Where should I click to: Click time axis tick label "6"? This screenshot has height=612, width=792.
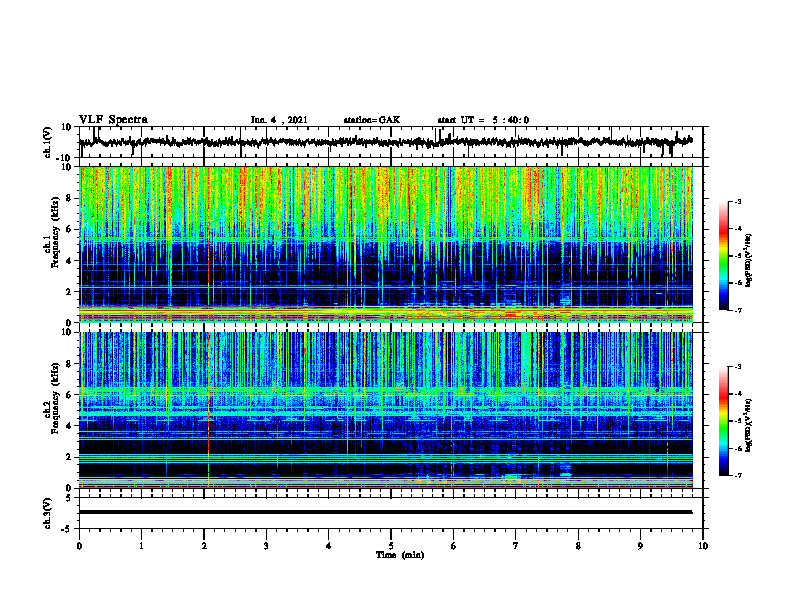(454, 546)
